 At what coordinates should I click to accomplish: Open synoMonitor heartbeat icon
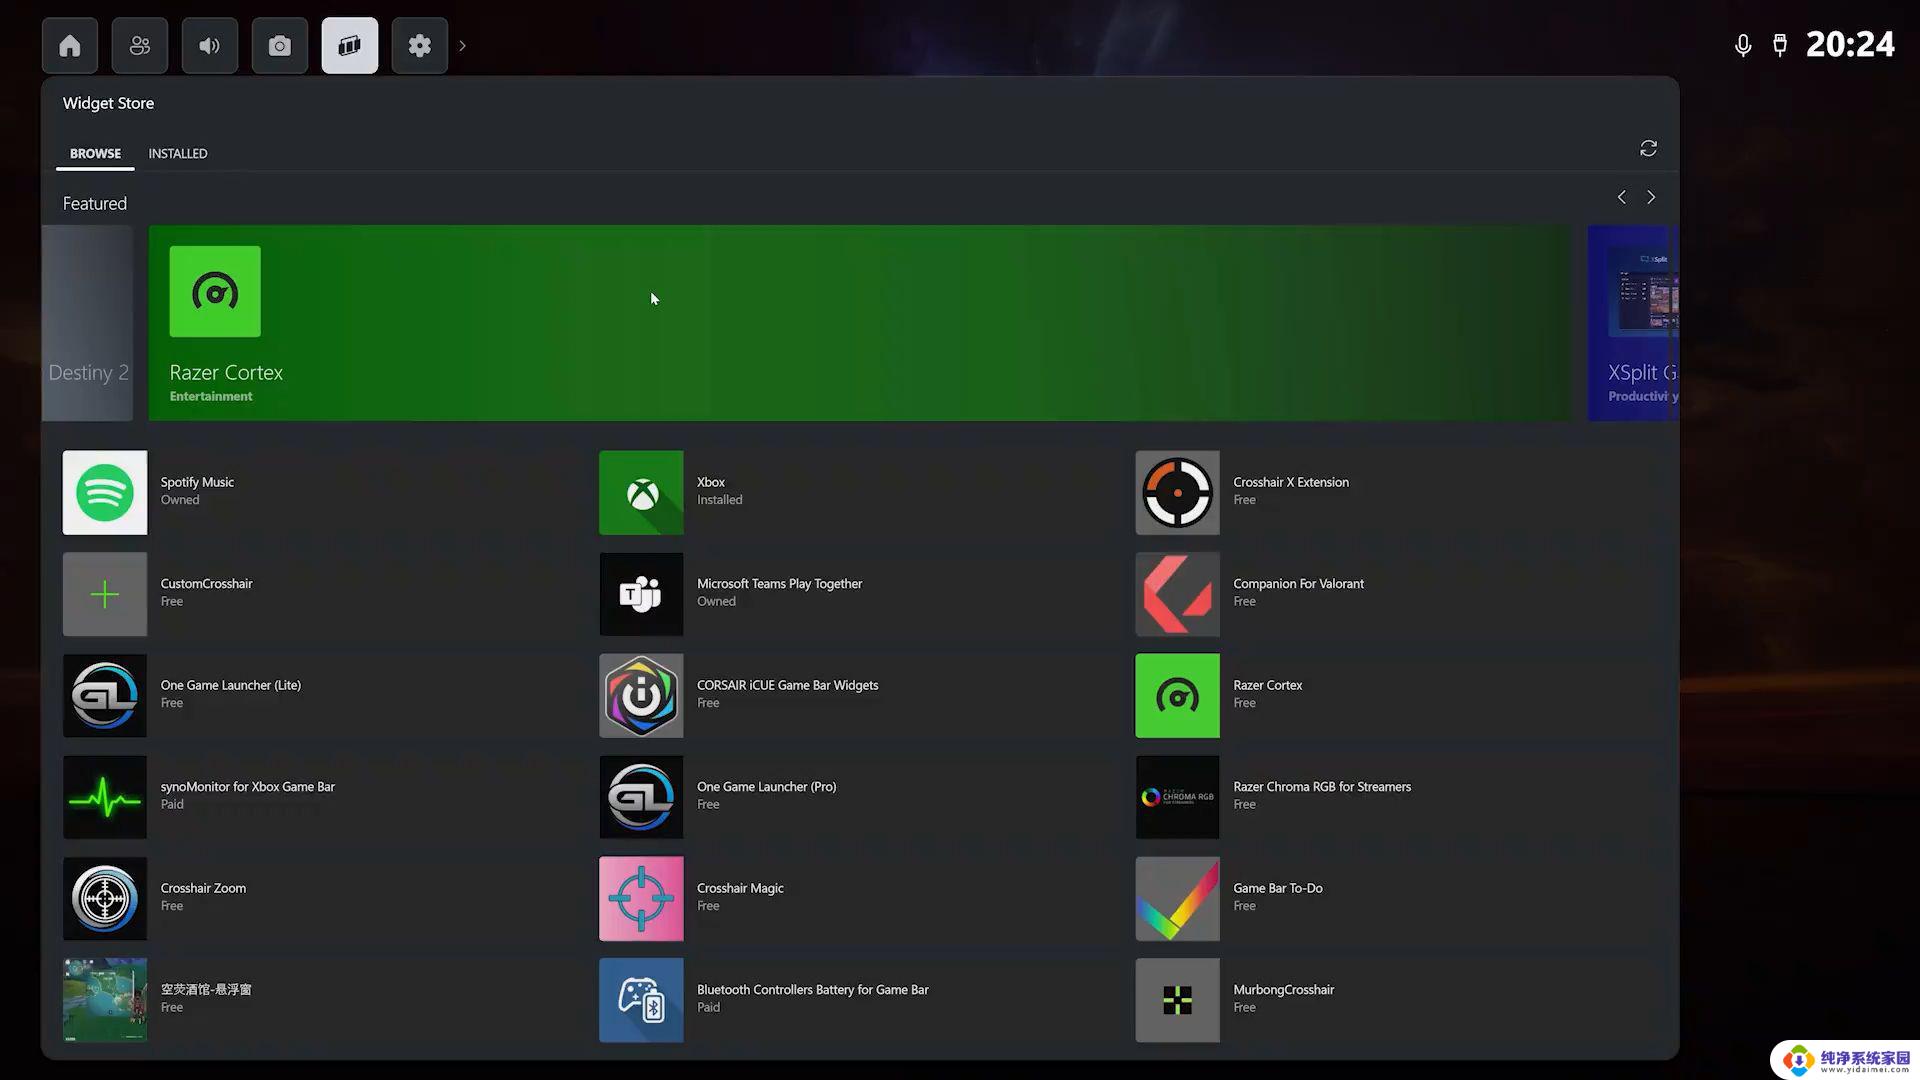(105, 797)
